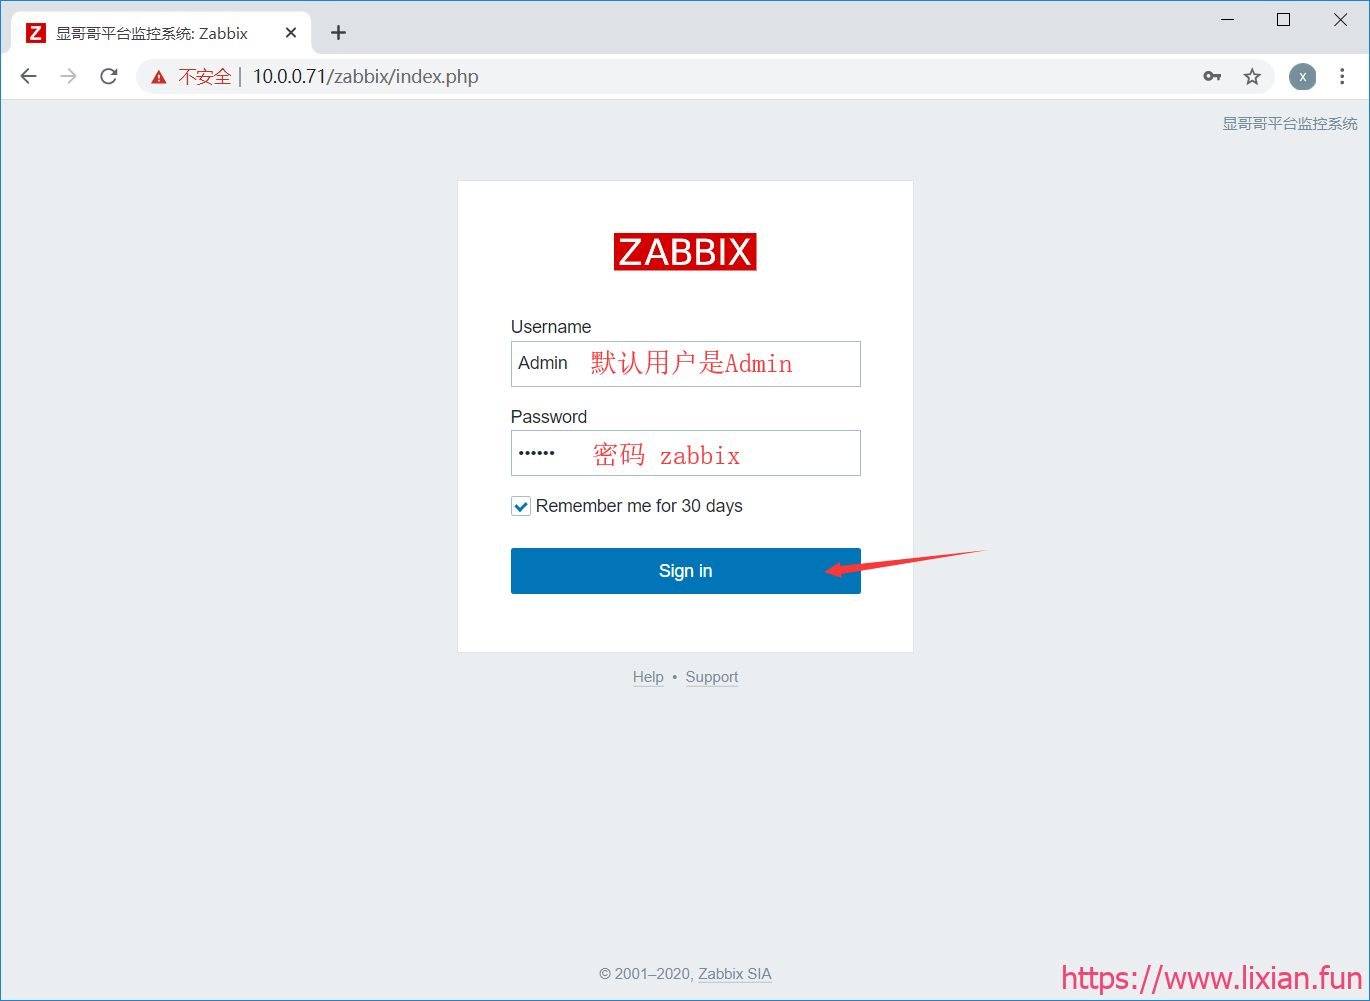Open Chrome's three-dot menu
The height and width of the screenshot is (1001, 1370).
coord(1342,76)
